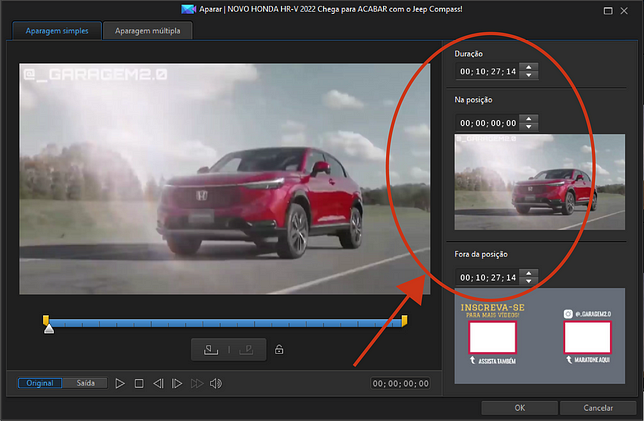Click the main video preview area
The height and width of the screenshot is (421, 644).
[x=225, y=179]
